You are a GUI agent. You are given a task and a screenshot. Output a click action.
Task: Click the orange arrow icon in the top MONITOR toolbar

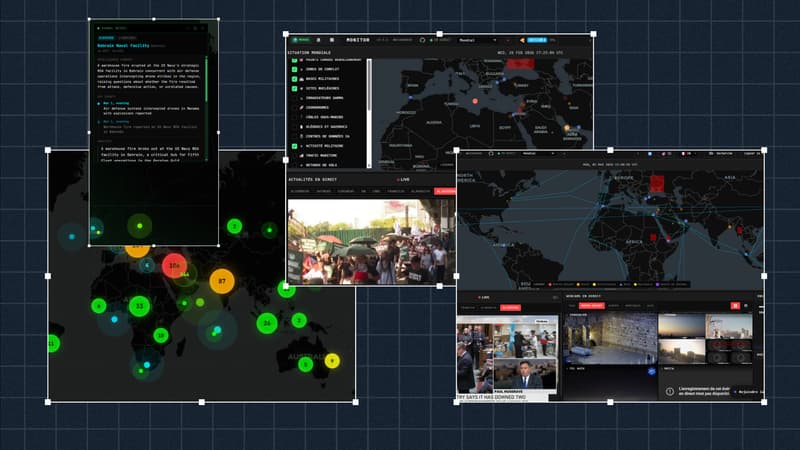(x=522, y=40)
